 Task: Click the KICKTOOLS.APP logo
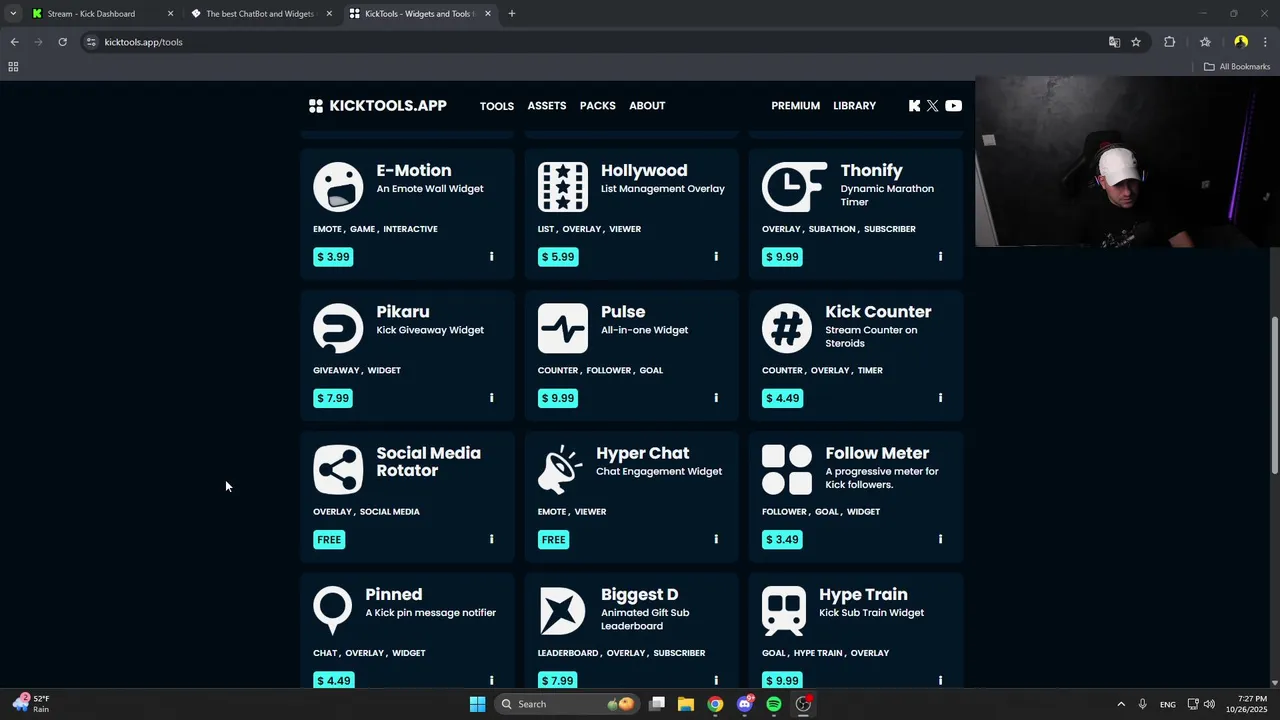pyautogui.click(x=378, y=106)
